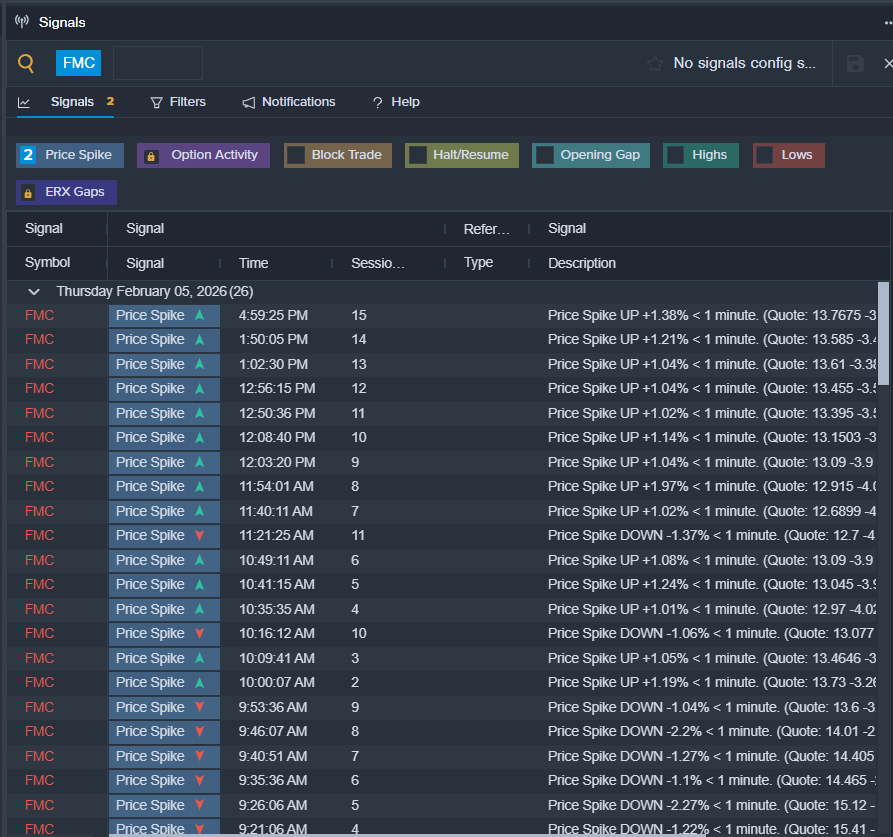Click the empty symbol input field
Image resolution: width=893 pixels, height=837 pixels.
(158, 63)
